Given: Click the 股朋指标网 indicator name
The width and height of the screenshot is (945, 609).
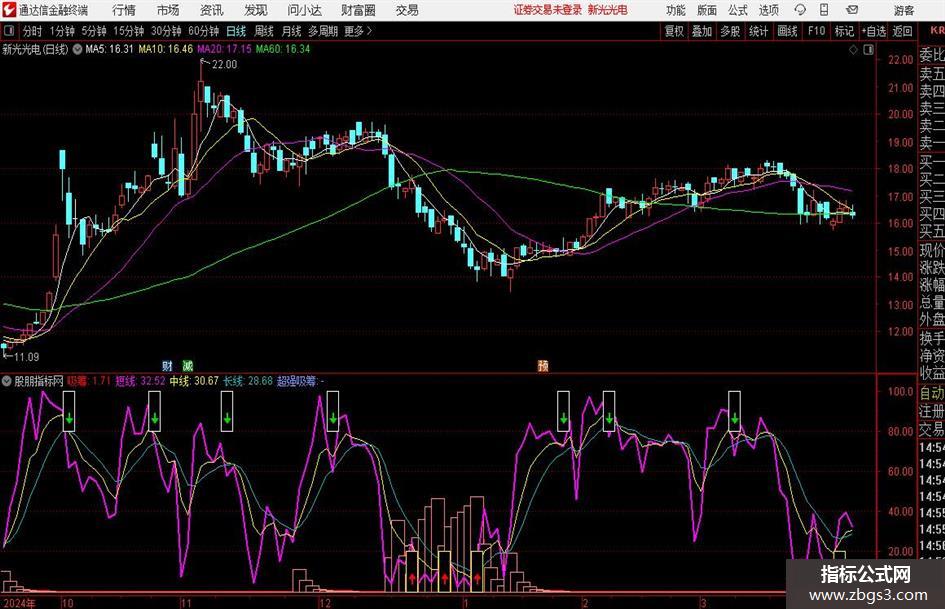Looking at the screenshot, I should point(39,381).
